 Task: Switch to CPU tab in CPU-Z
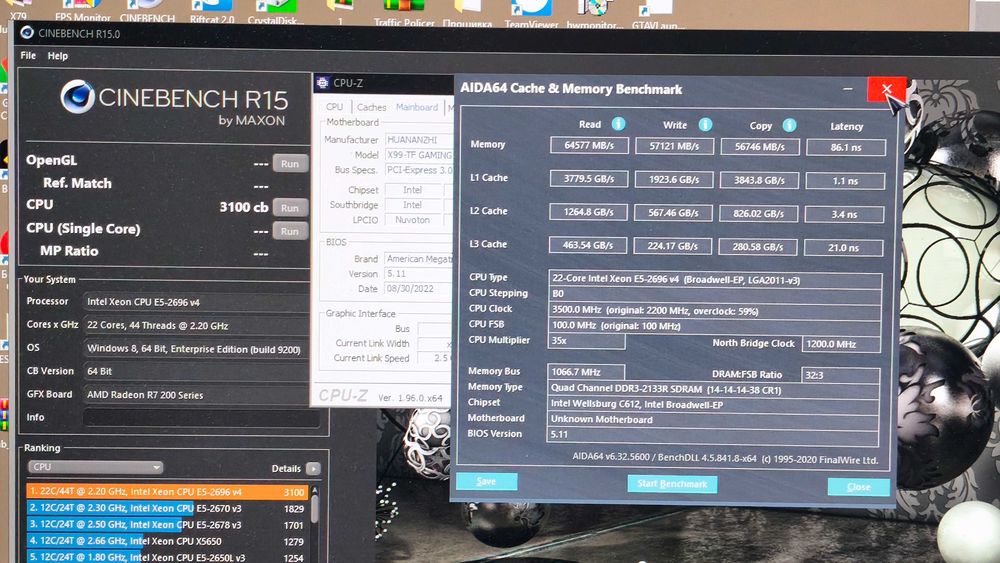click(x=334, y=107)
